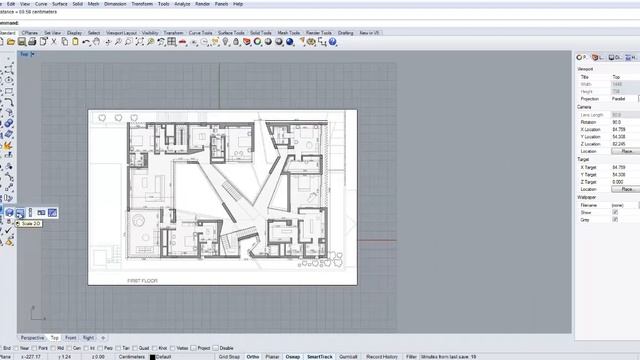Click the black Default layer color swatch
640x360 pixels.
point(152,357)
